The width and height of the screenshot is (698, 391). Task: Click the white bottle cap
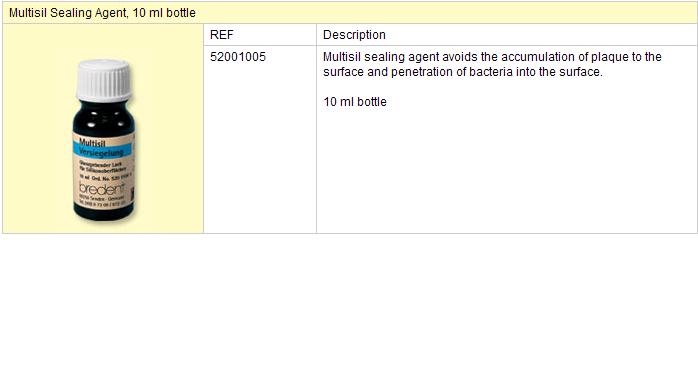click(104, 80)
